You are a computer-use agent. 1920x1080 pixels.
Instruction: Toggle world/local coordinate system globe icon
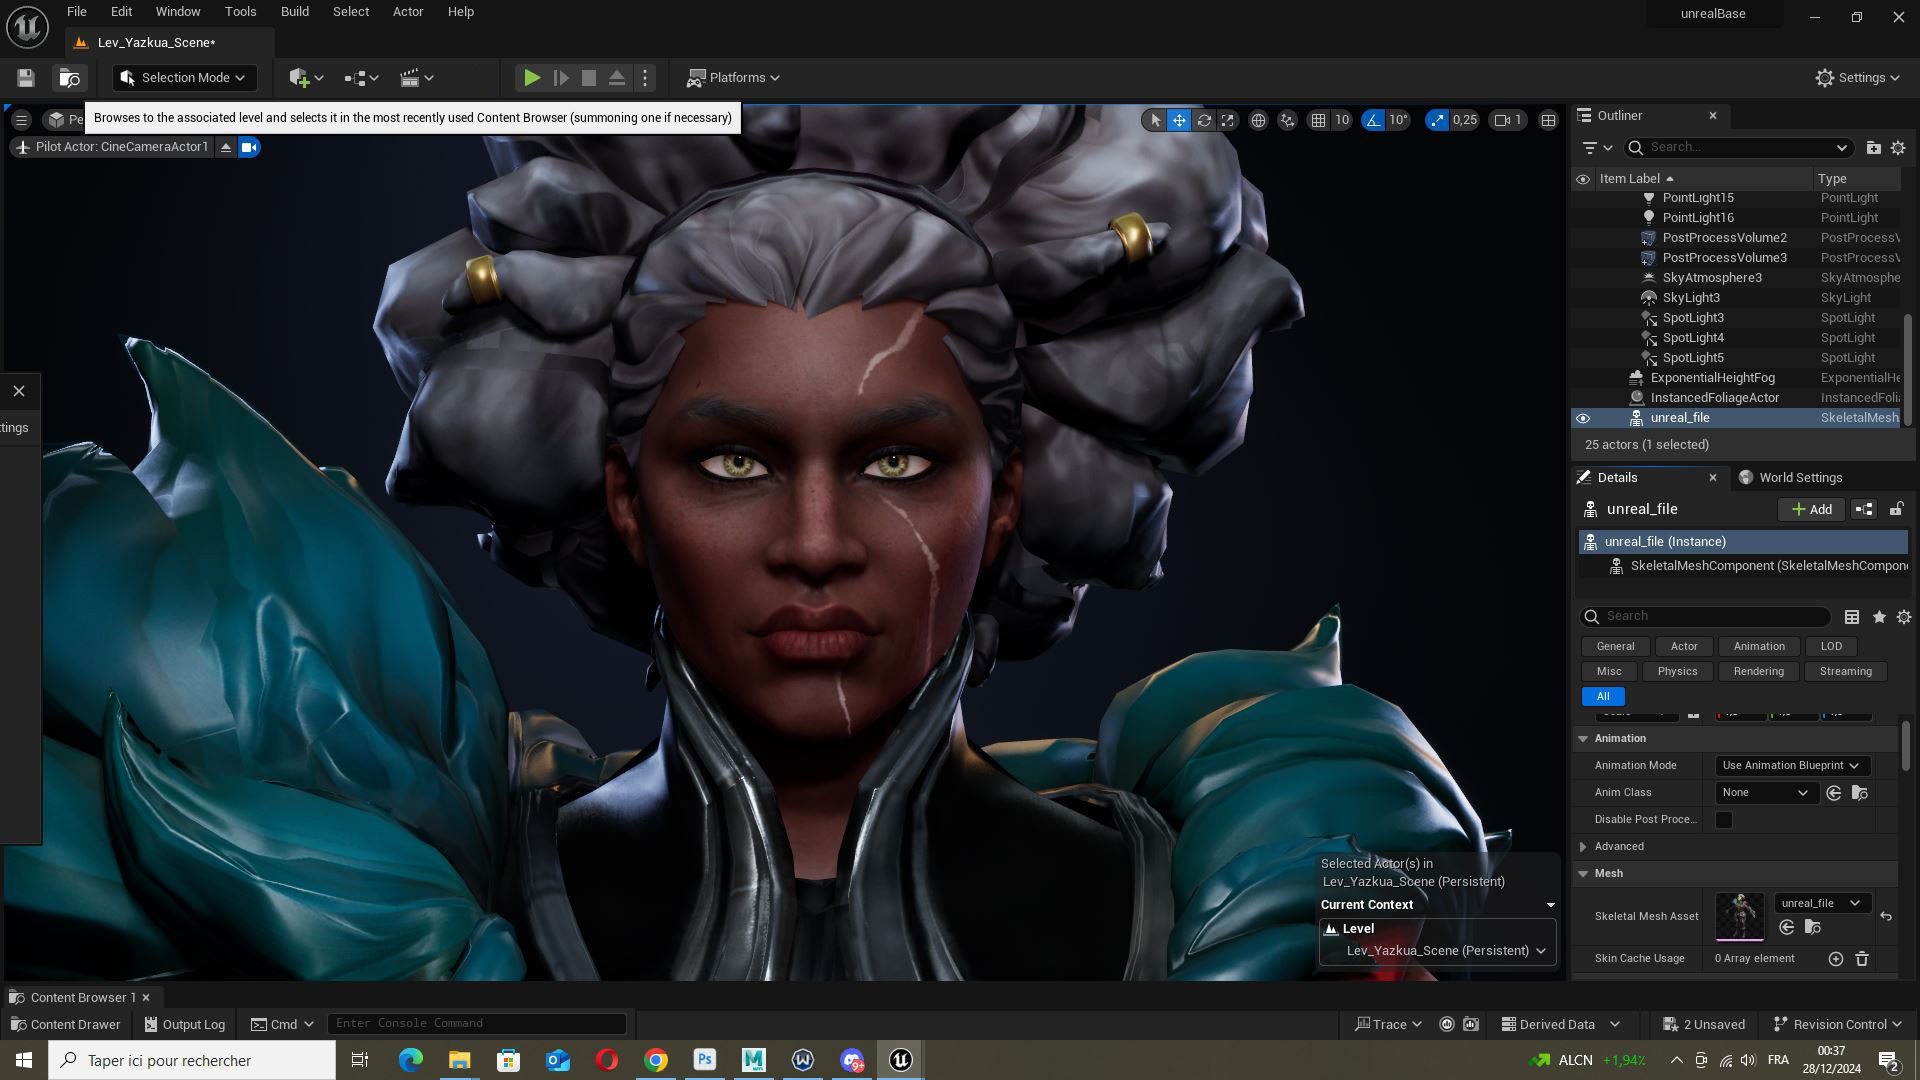(x=1258, y=120)
